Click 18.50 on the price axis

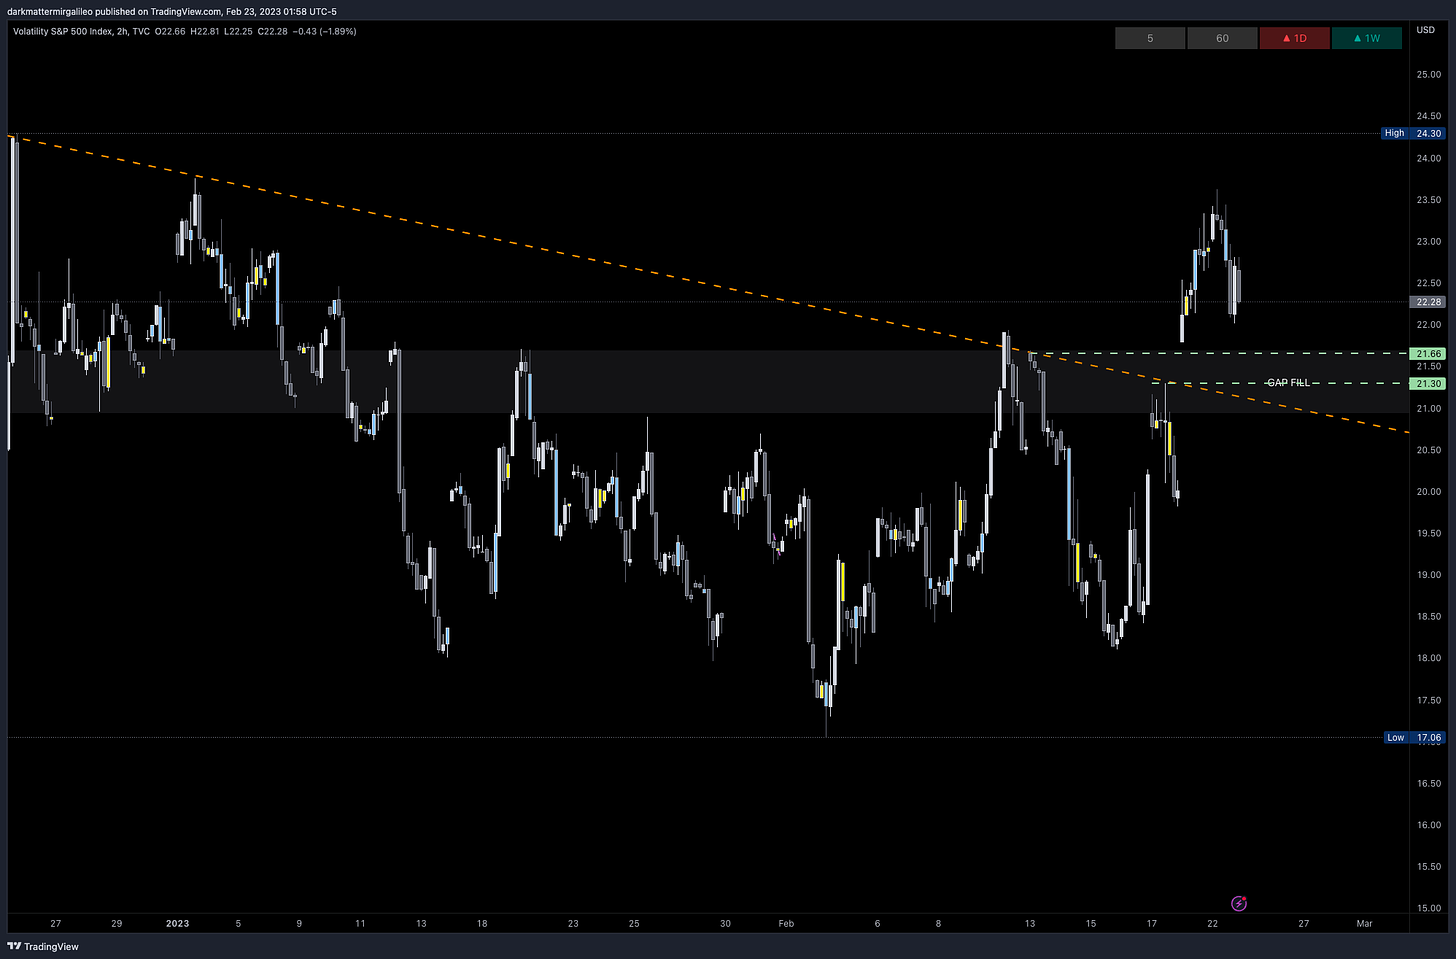tap(1428, 616)
